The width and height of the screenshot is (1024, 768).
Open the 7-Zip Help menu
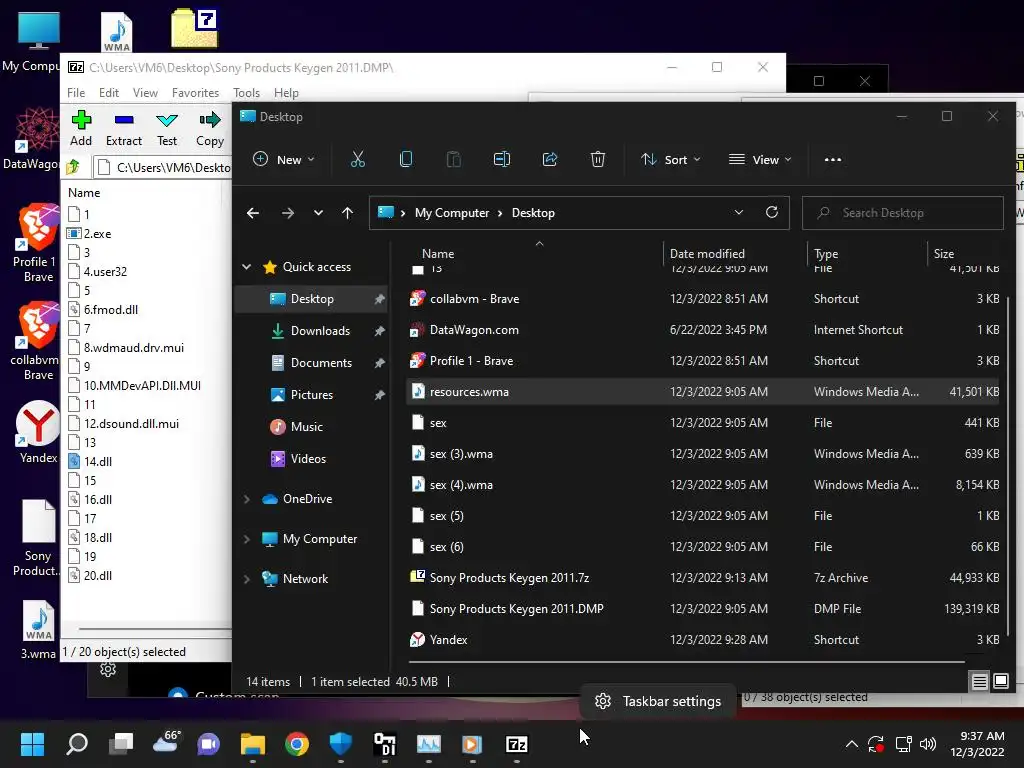click(286, 93)
